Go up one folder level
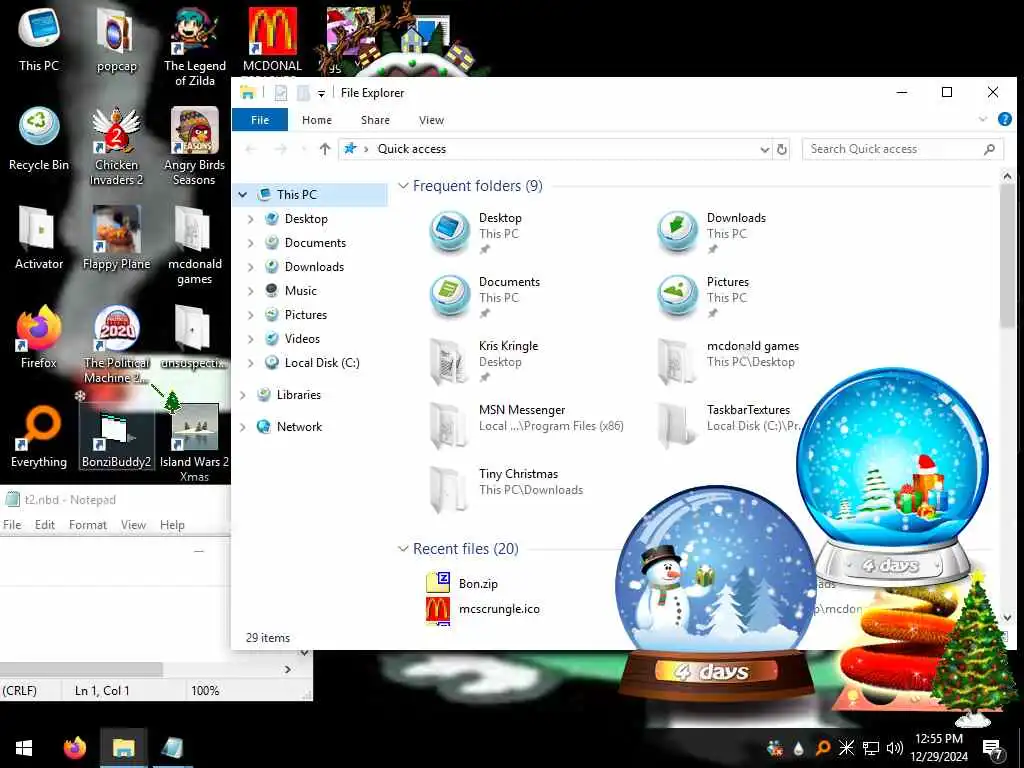Screen dimensions: 1024x768 [325, 149]
